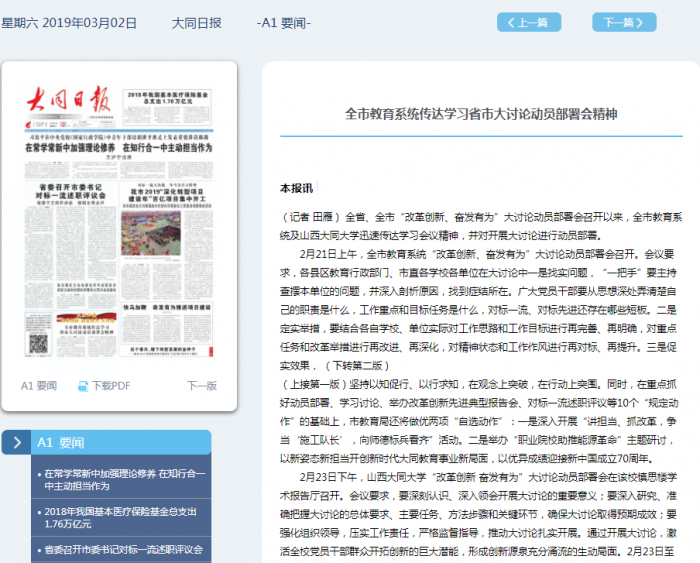
Task: Click the PDF file icon beside 下载PDF
Action: click(x=84, y=386)
